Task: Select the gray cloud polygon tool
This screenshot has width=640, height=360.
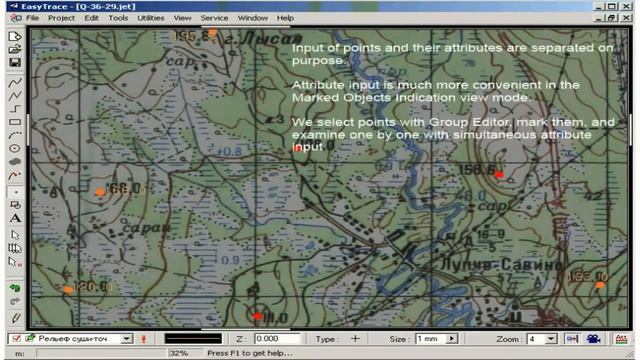Action: pyautogui.click(x=15, y=162)
